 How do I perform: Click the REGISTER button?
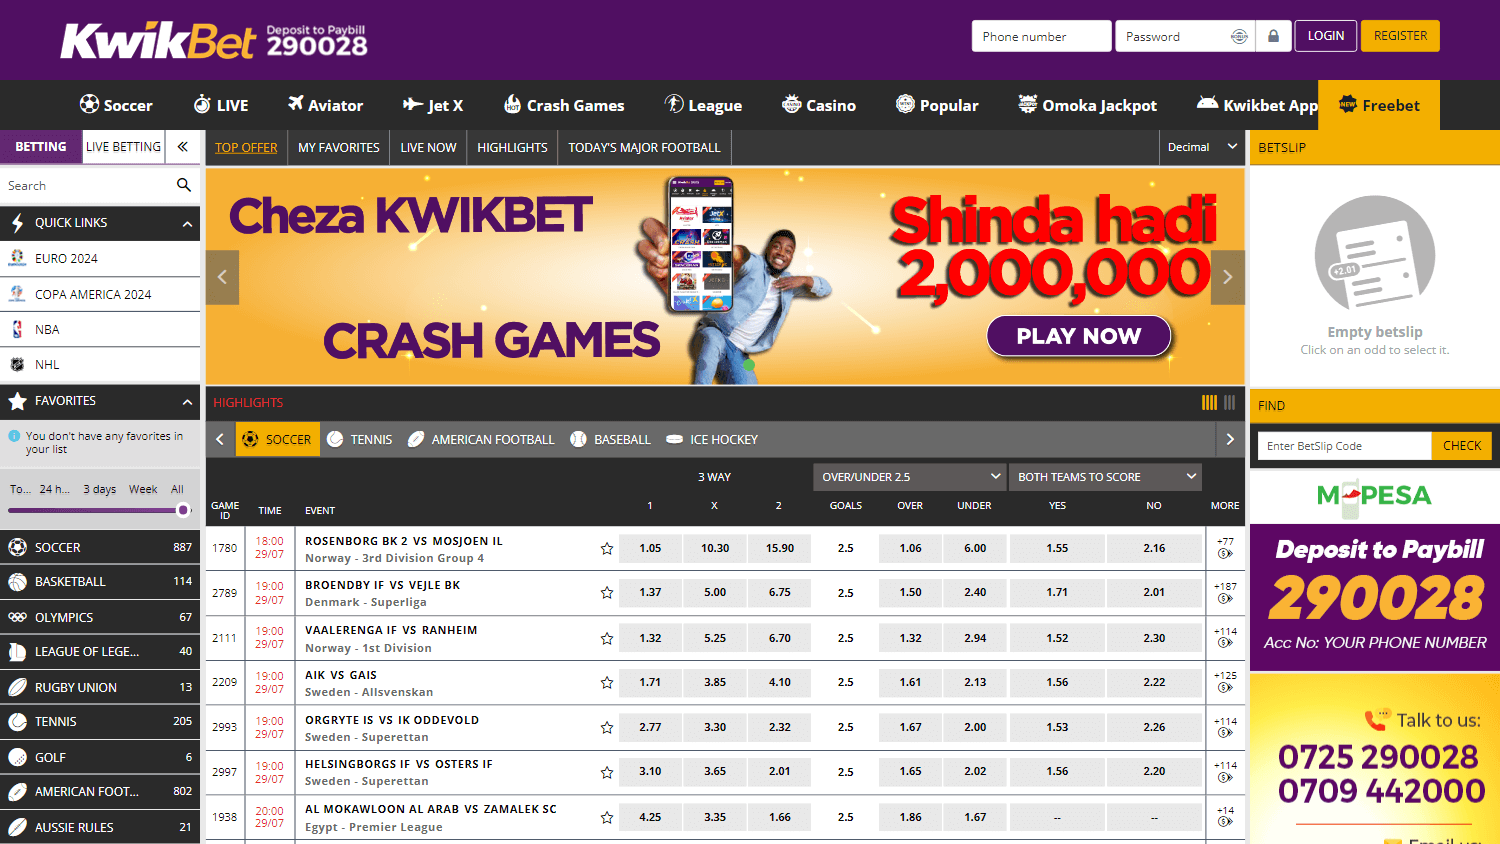click(1400, 36)
